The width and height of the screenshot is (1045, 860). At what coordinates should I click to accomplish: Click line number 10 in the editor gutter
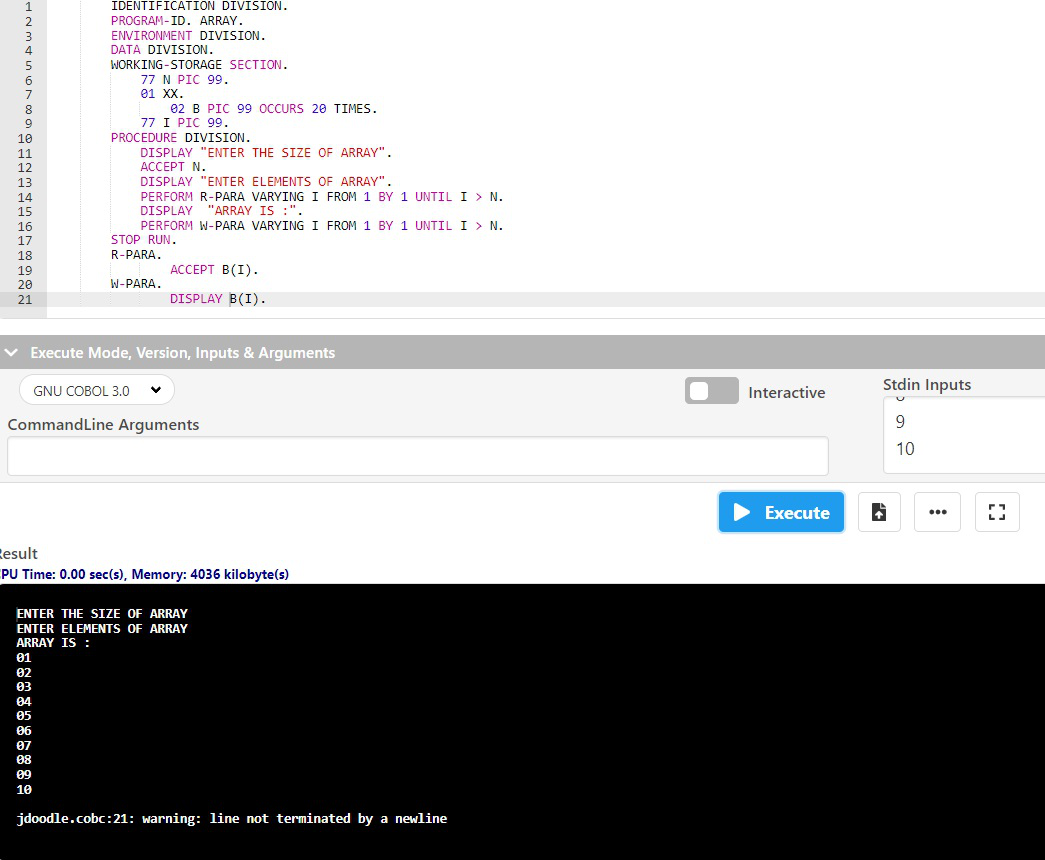click(25, 139)
